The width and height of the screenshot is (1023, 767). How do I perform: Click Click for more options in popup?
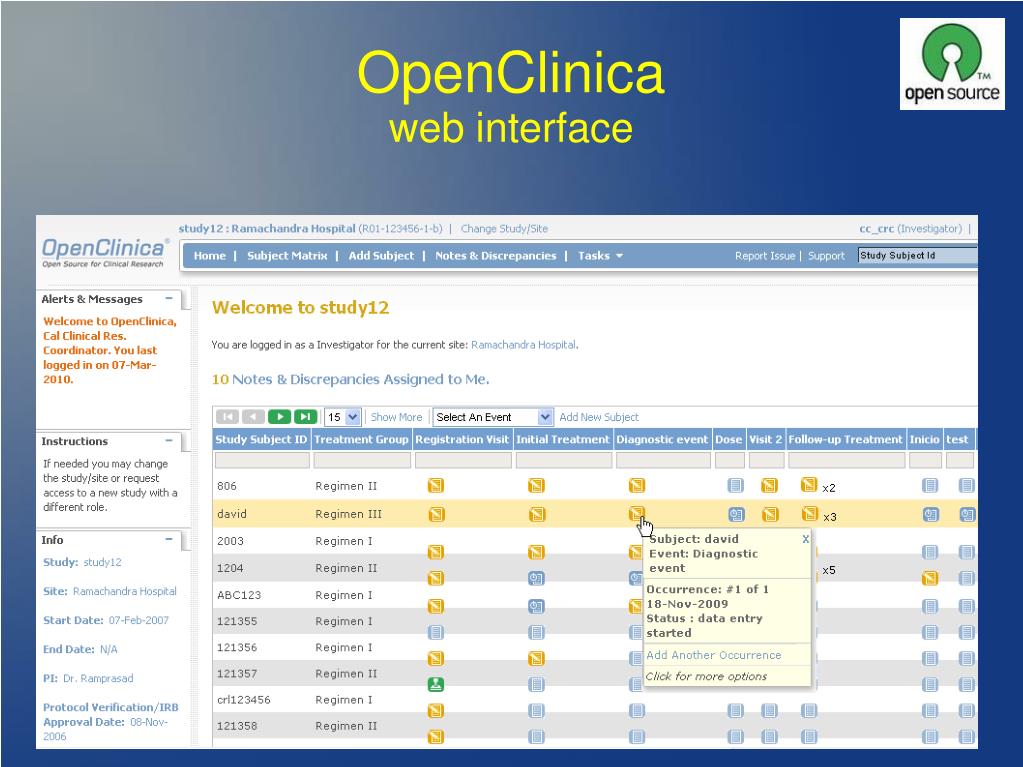click(x=706, y=676)
